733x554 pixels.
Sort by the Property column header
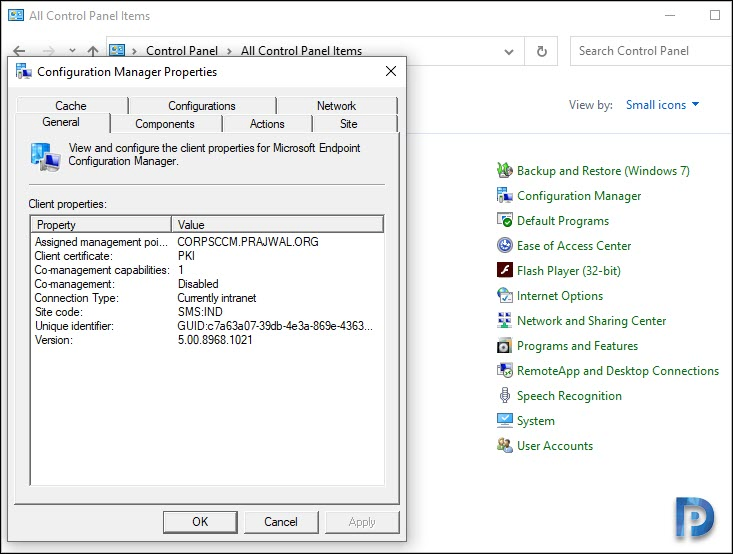[101, 224]
